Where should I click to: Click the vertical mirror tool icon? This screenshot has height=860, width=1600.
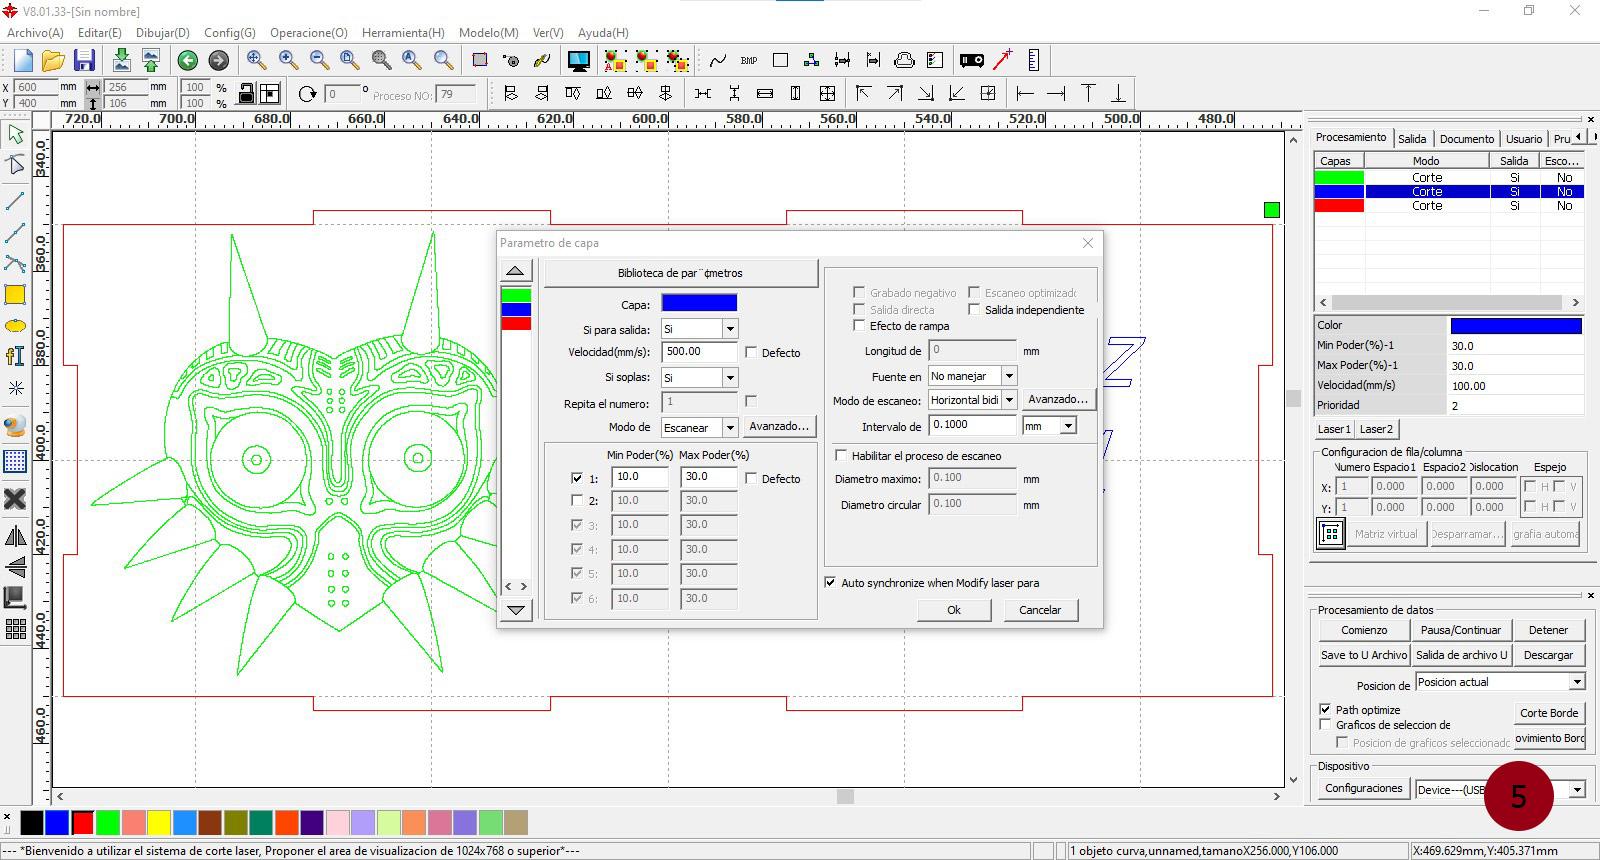click(x=15, y=567)
